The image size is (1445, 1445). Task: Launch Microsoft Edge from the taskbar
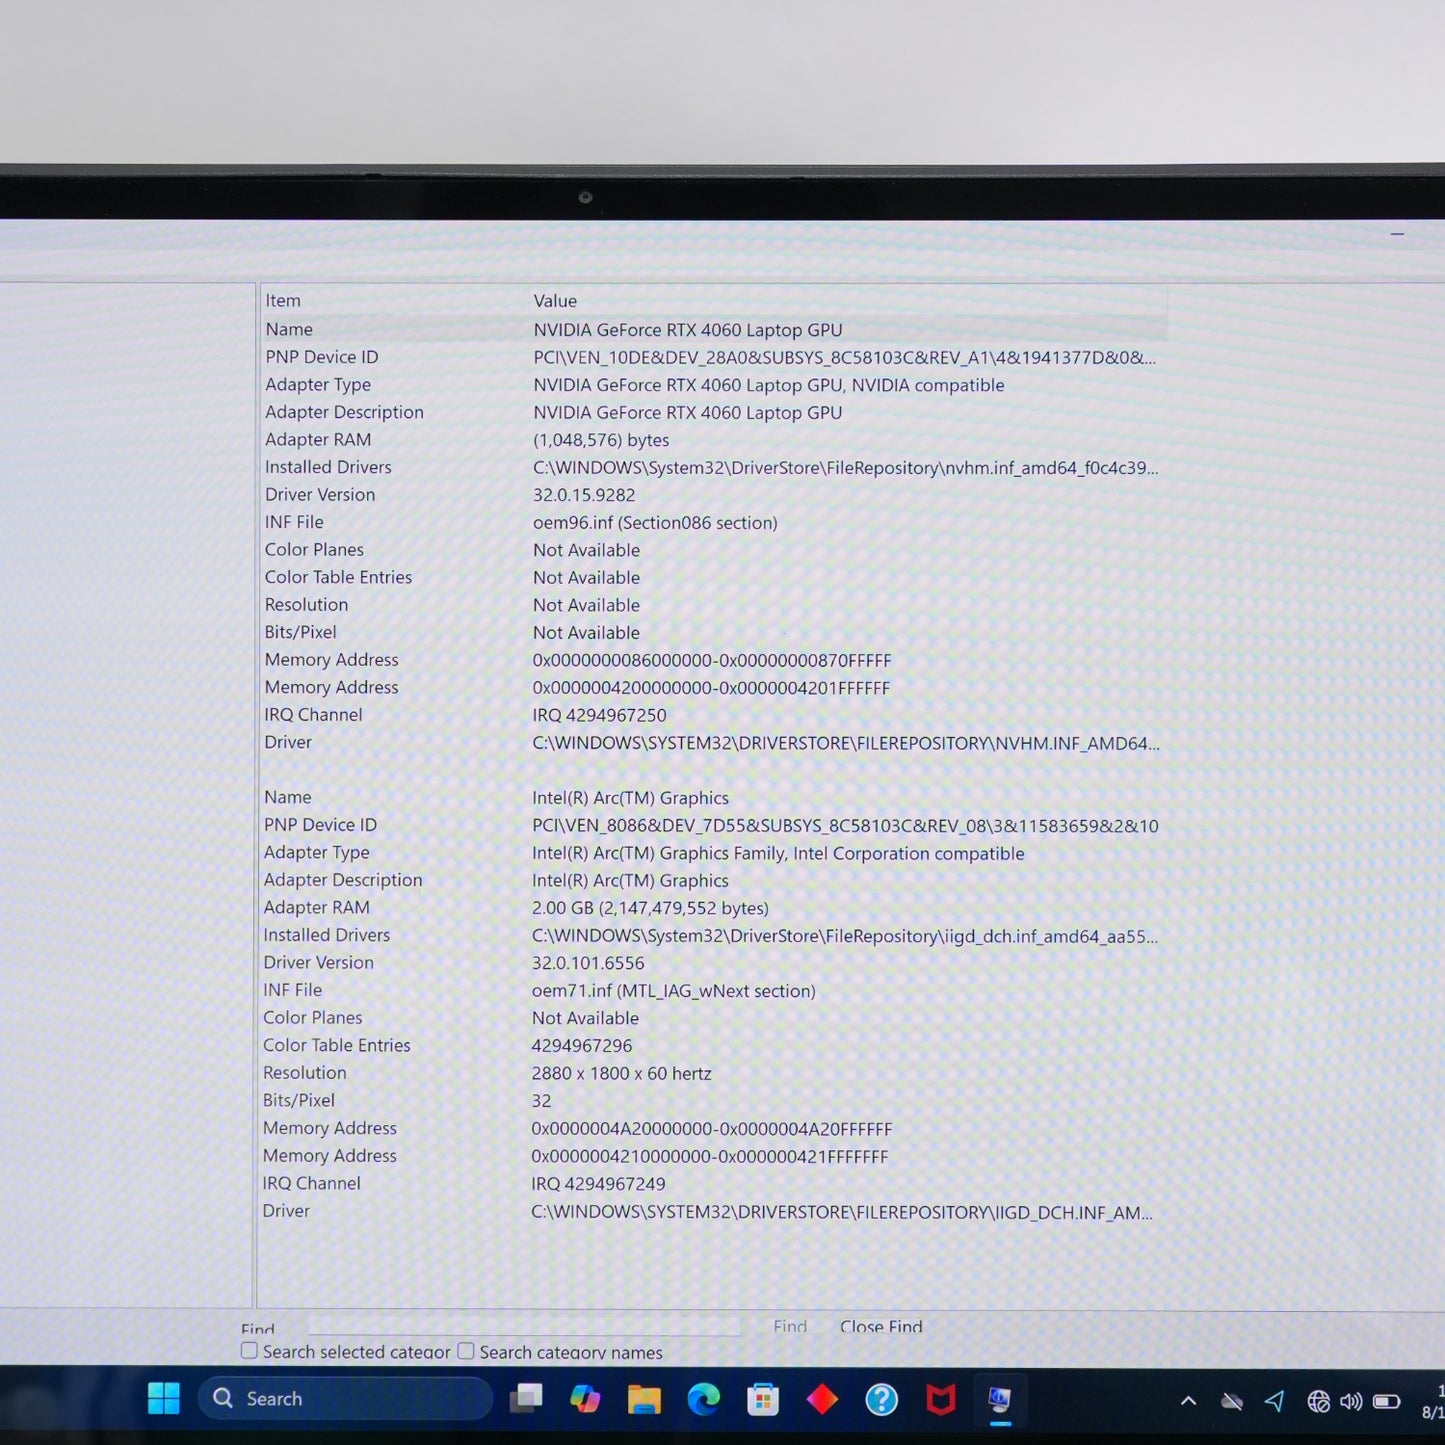704,1399
